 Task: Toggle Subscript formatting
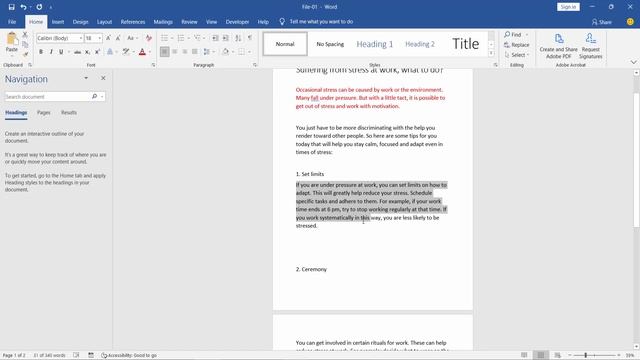click(87, 52)
